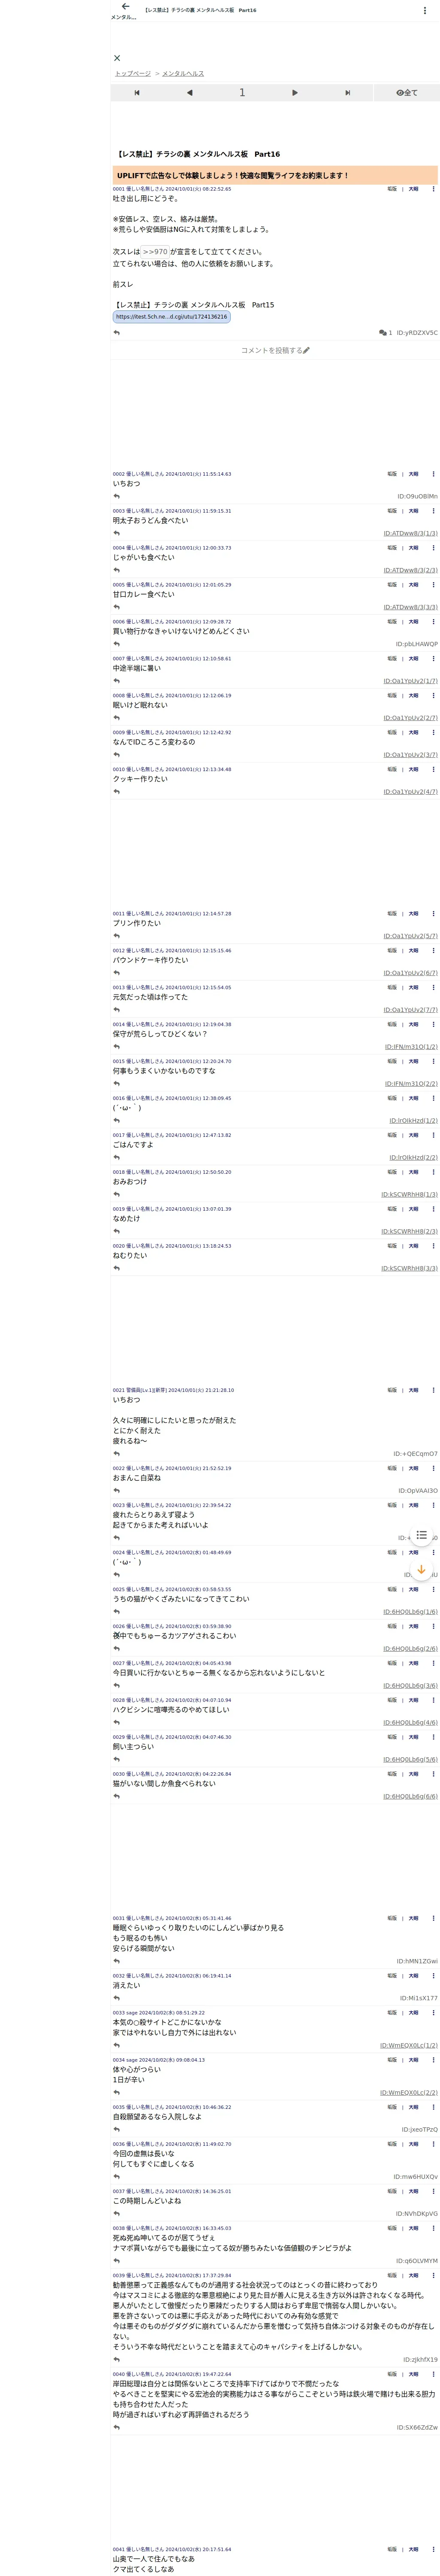
Task: Click 垢版 on post 0029
Action: click(x=392, y=1738)
